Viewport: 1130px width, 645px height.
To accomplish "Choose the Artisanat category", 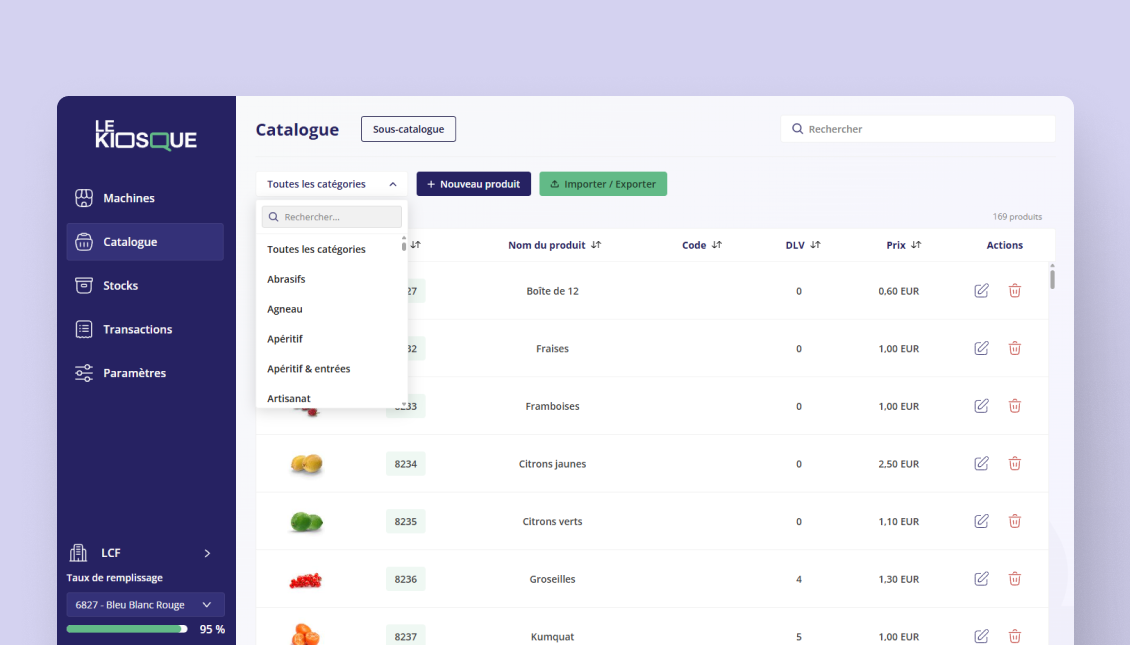I will (289, 399).
